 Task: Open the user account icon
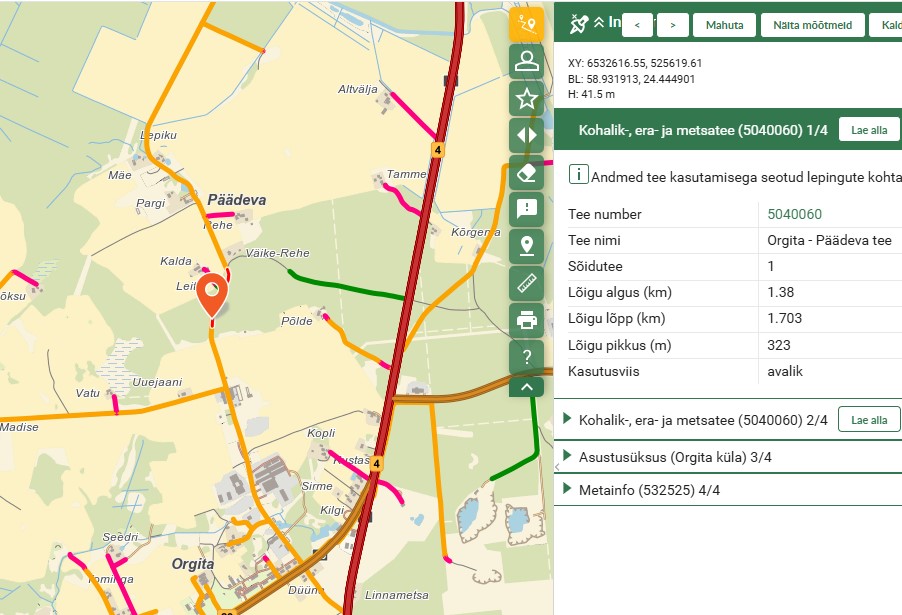click(x=526, y=61)
